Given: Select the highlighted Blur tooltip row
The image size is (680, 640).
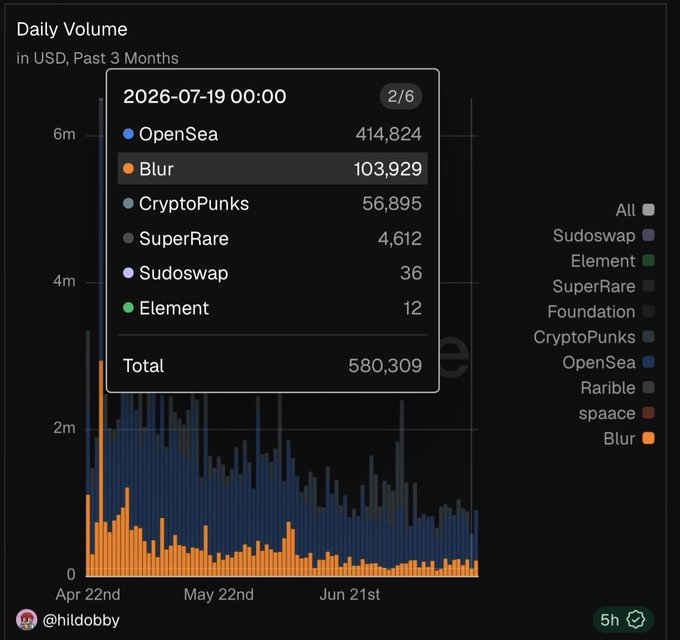Looking at the screenshot, I should coord(272,169).
